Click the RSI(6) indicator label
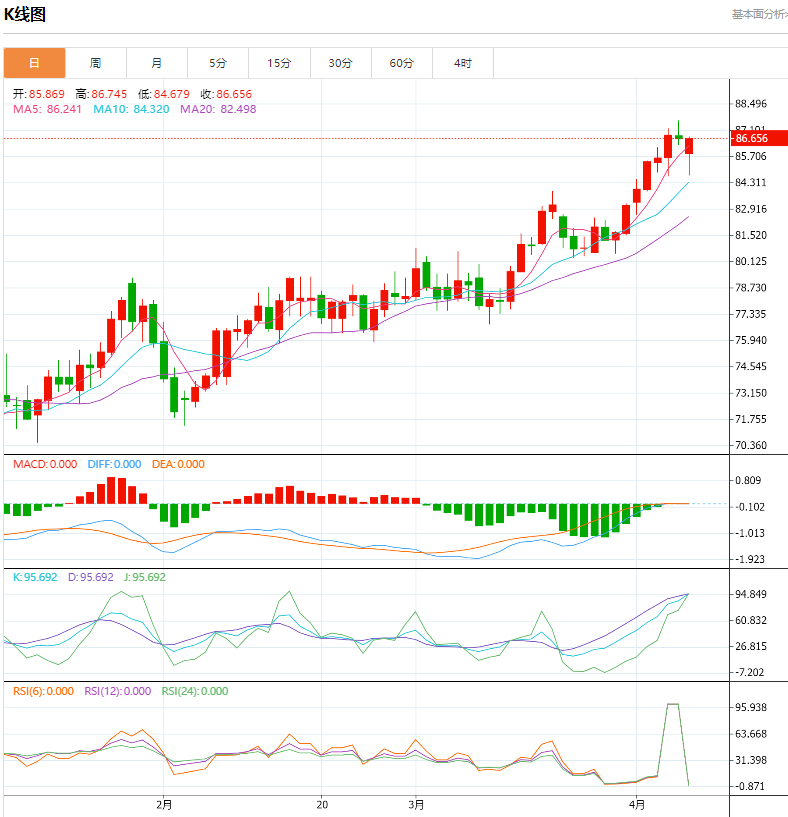Screen dimensions: 788x817 43,691
